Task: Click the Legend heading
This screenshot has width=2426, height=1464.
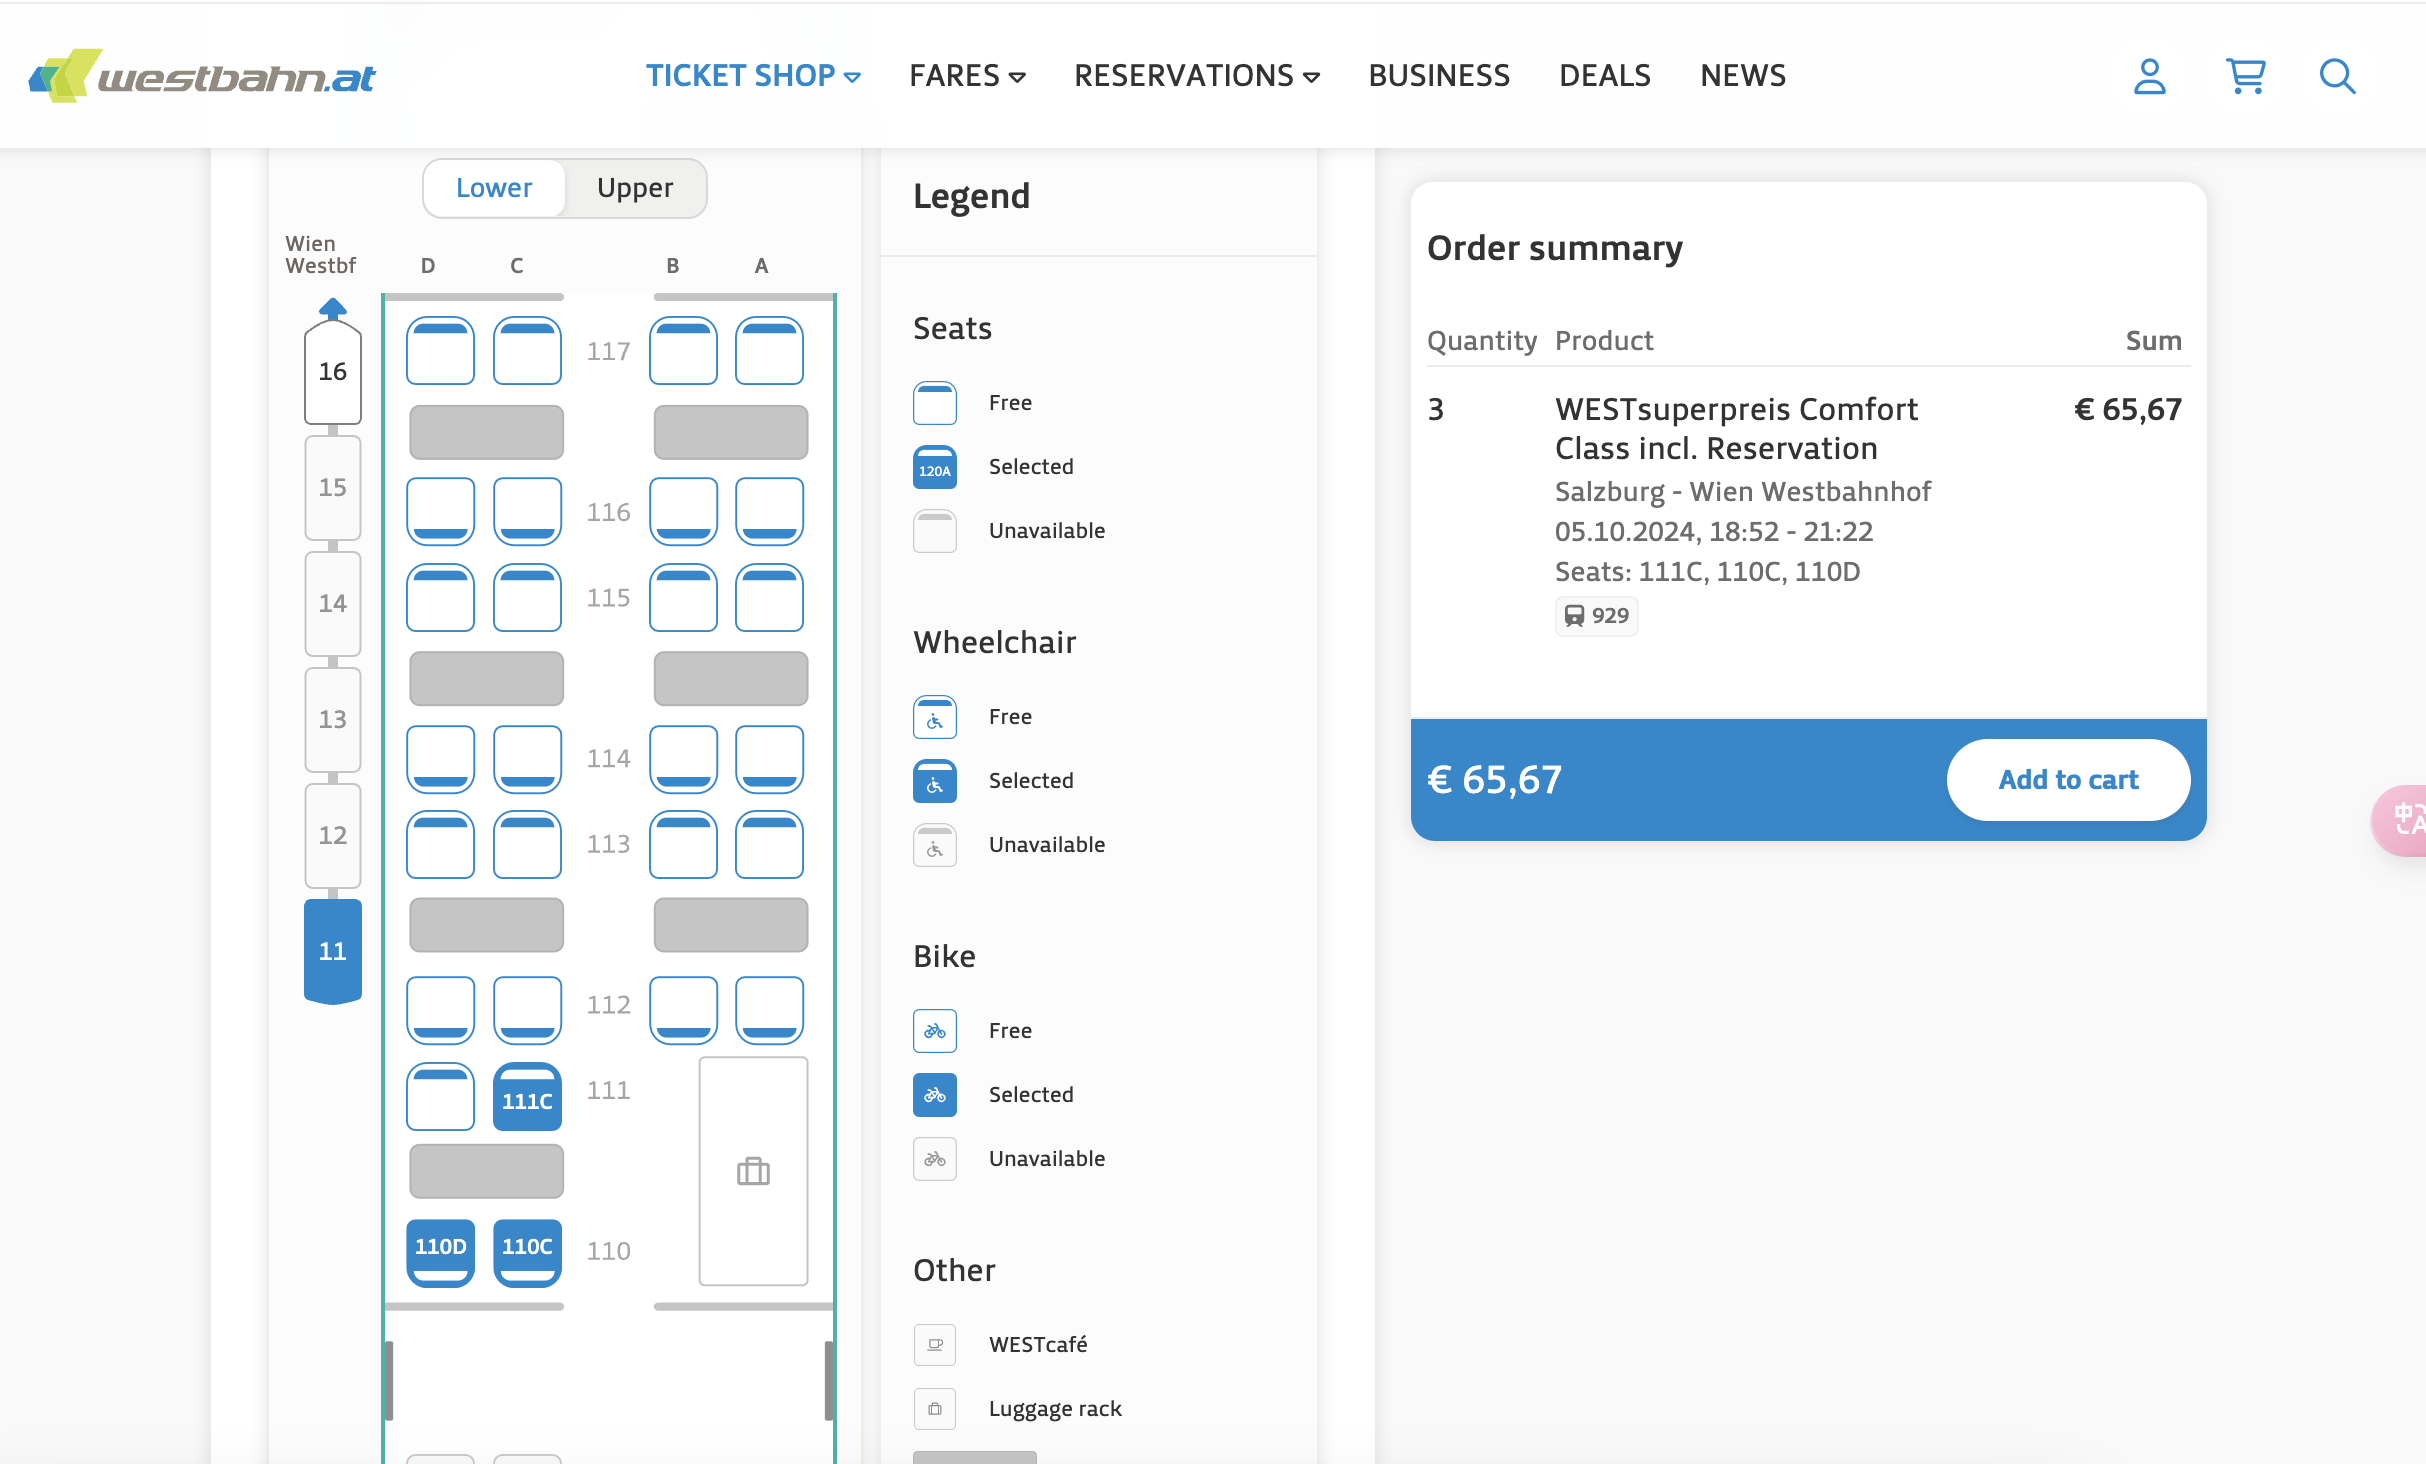Action: coord(971,197)
